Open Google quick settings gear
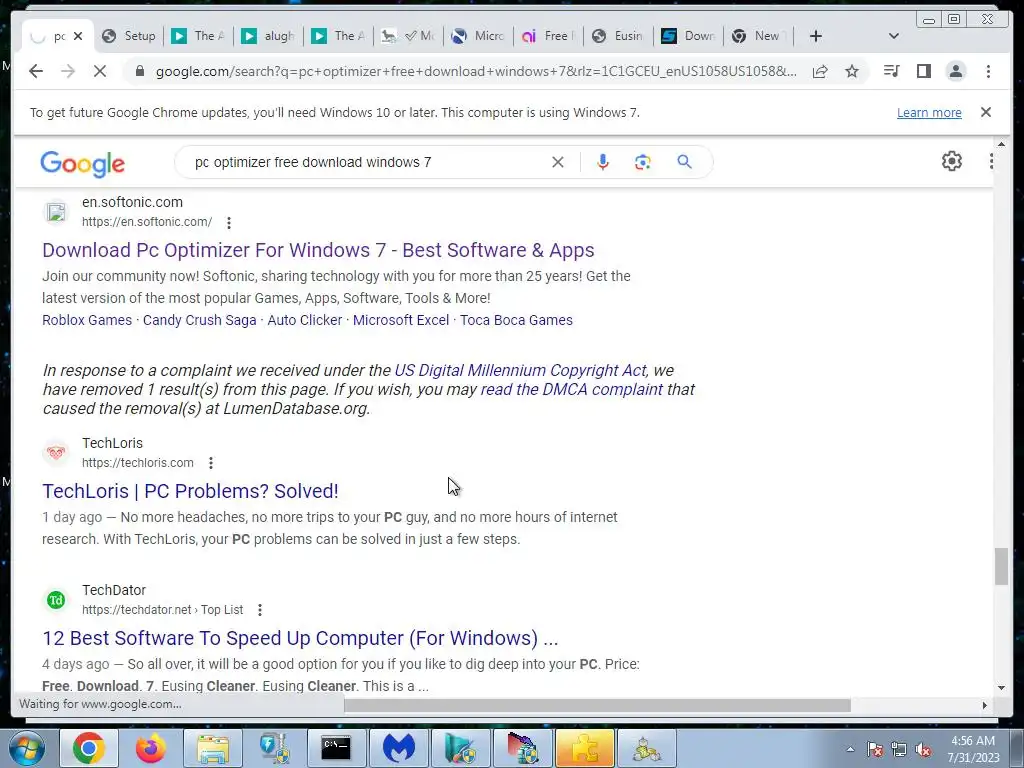The width and height of the screenshot is (1024, 768). (952, 161)
